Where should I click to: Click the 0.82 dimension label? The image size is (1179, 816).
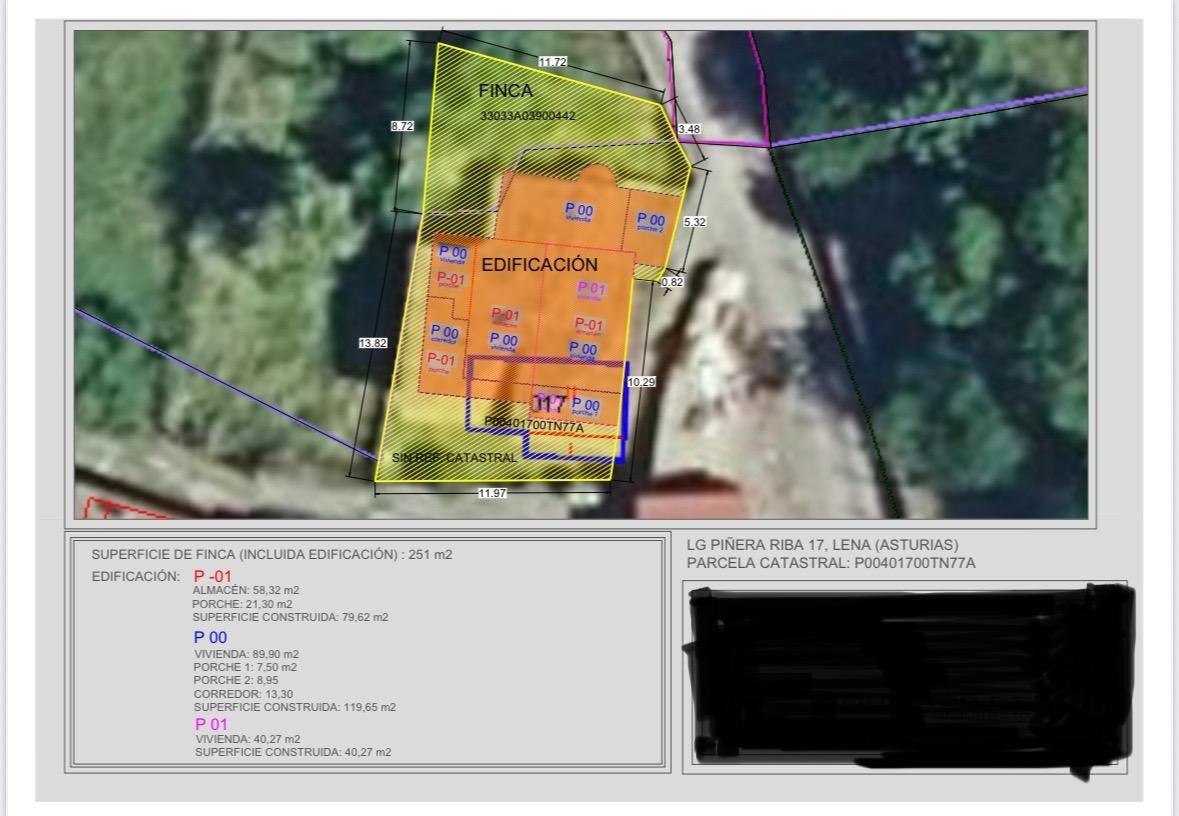click(672, 282)
